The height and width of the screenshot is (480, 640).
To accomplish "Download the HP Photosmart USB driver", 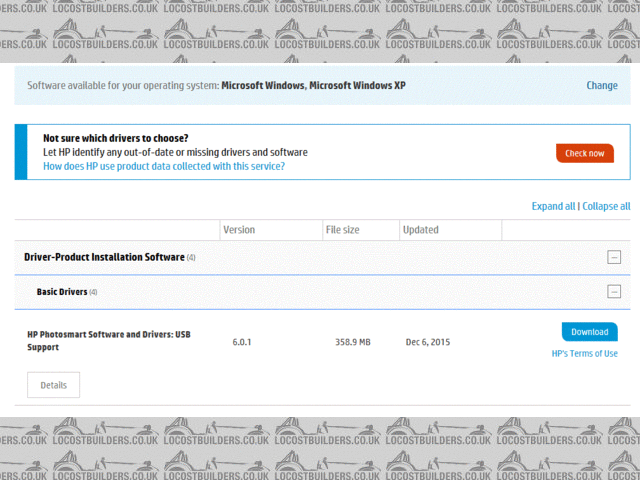I will 589,332.
